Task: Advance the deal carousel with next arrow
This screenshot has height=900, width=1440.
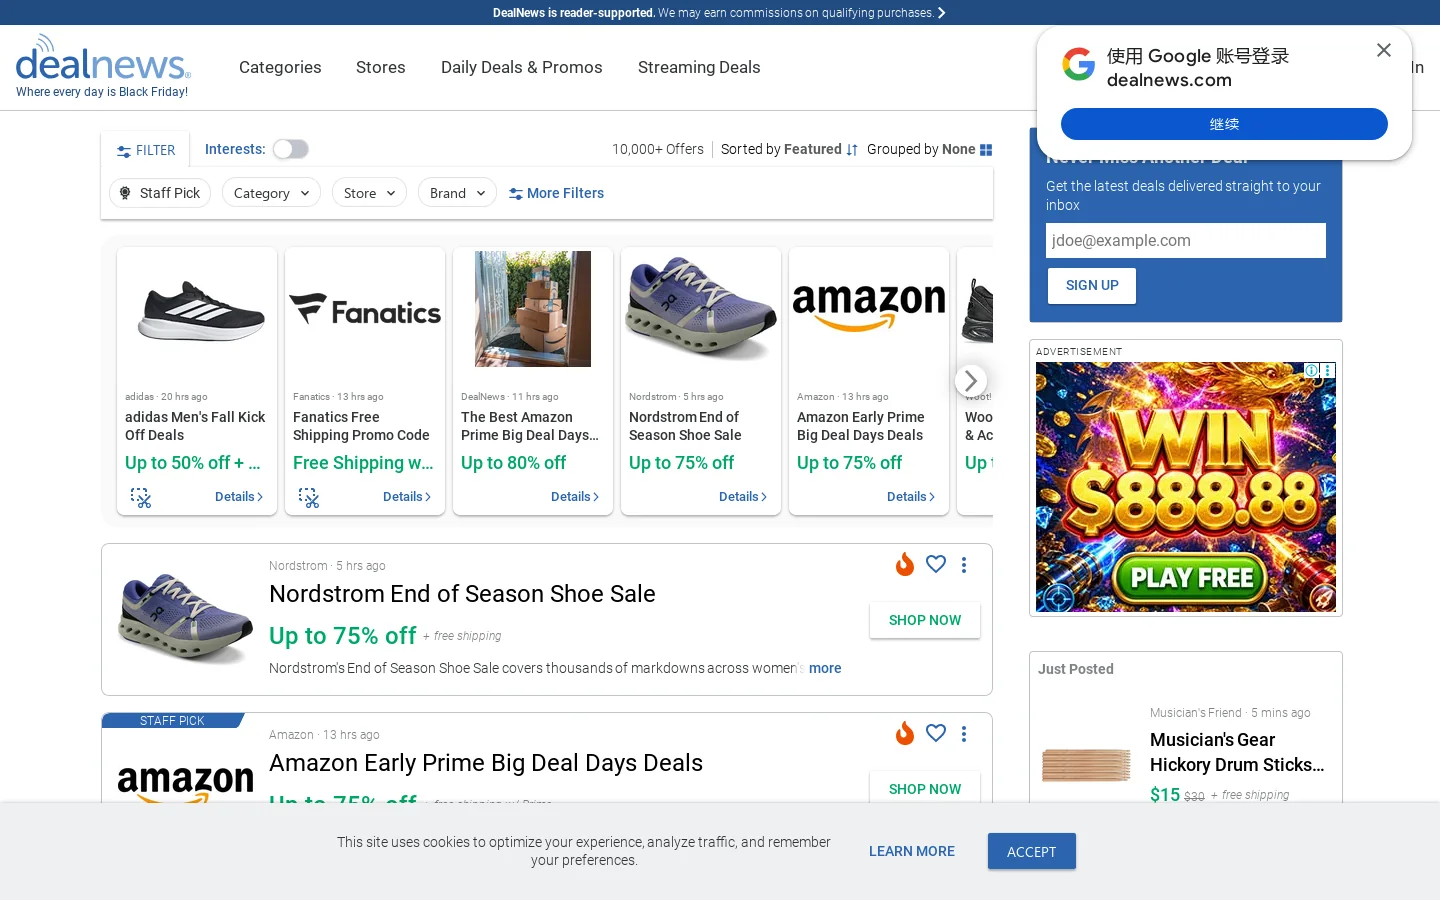Action: coord(970,381)
